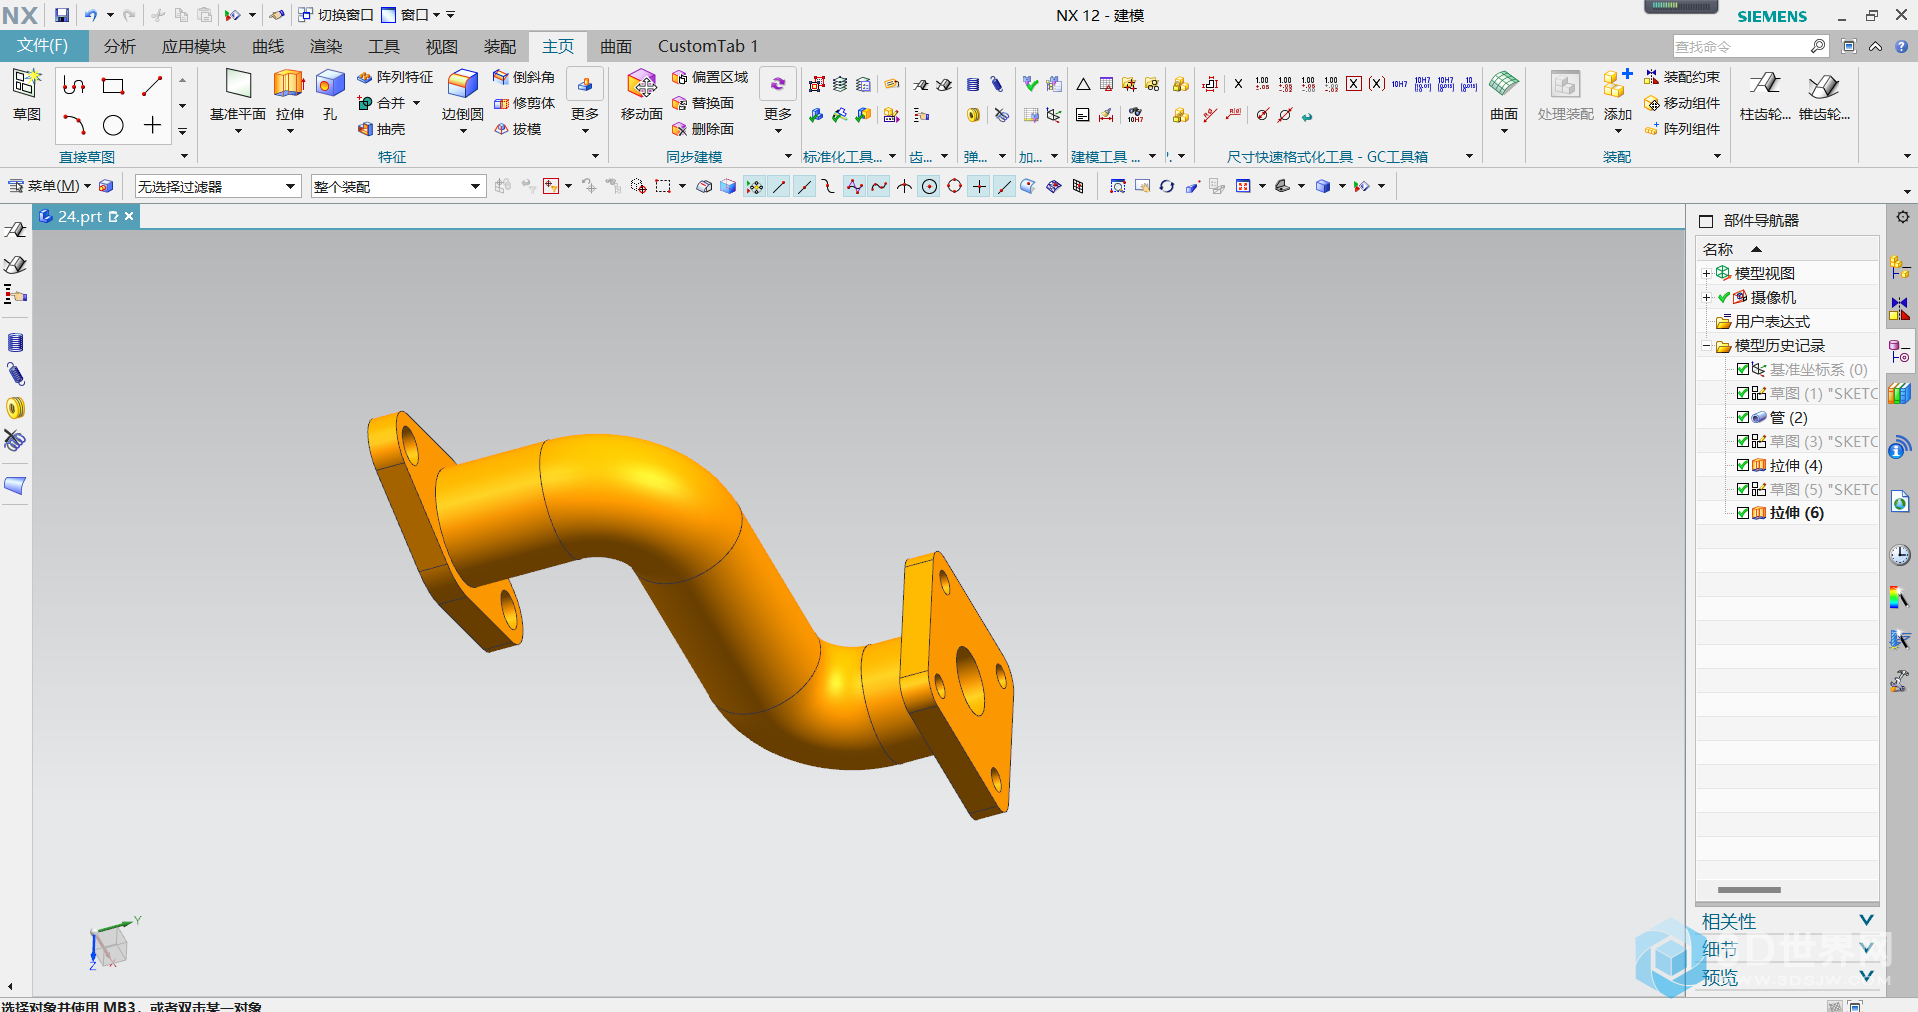Switch to the CustomTab 1 tab
The width and height of the screenshot is (1918, 1012).
click(708, 46)
